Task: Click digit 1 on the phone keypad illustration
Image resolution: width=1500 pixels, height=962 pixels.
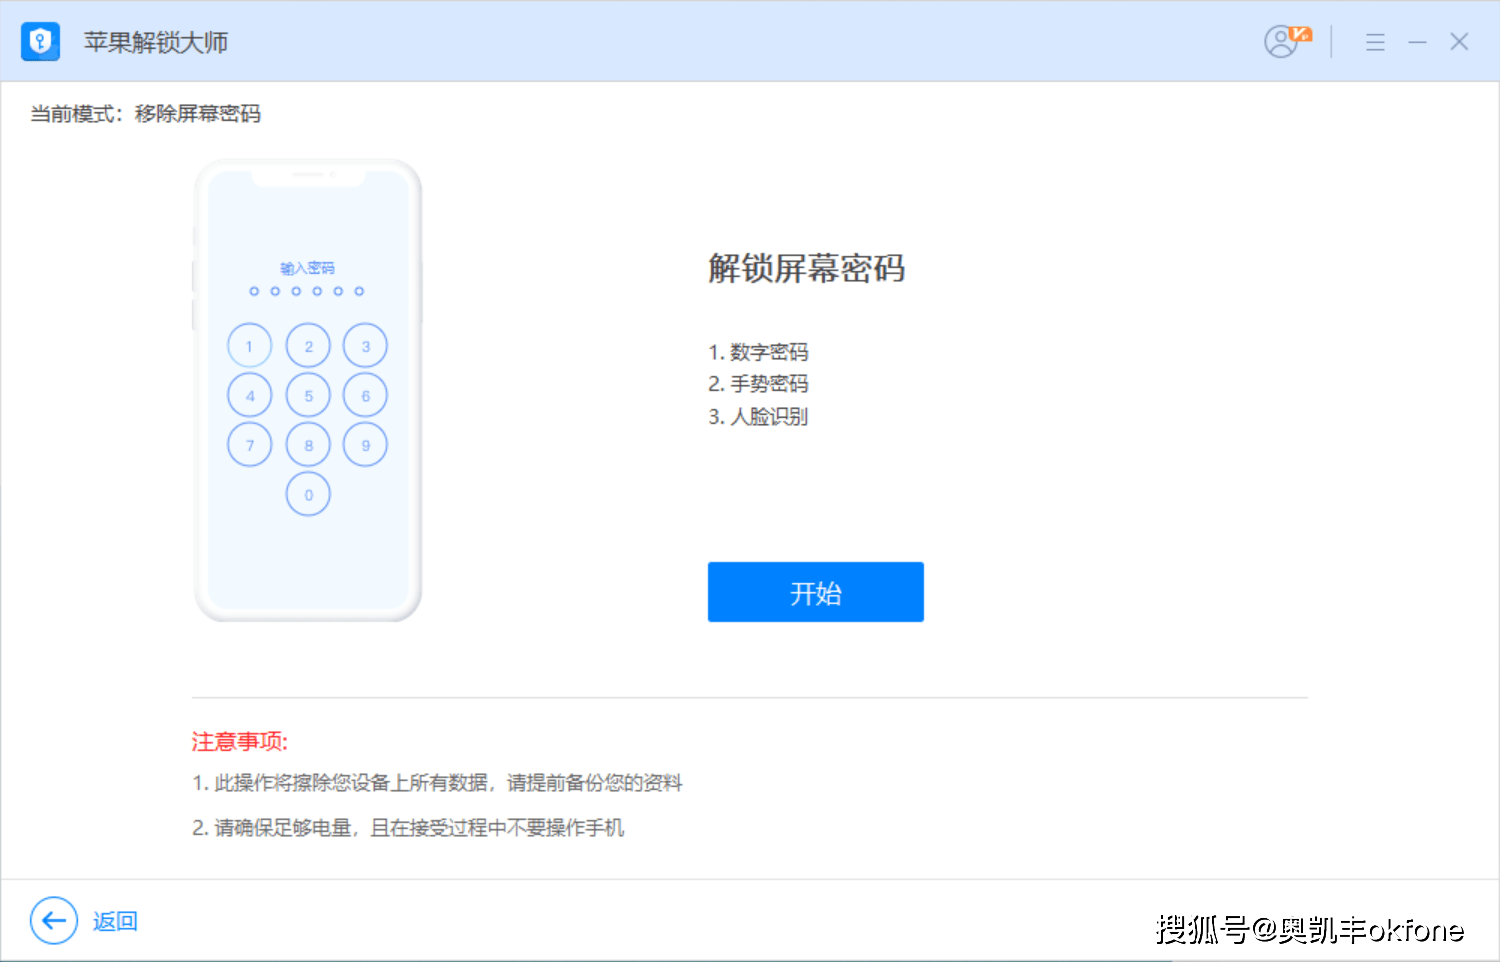Action: (x=249, y=344)
